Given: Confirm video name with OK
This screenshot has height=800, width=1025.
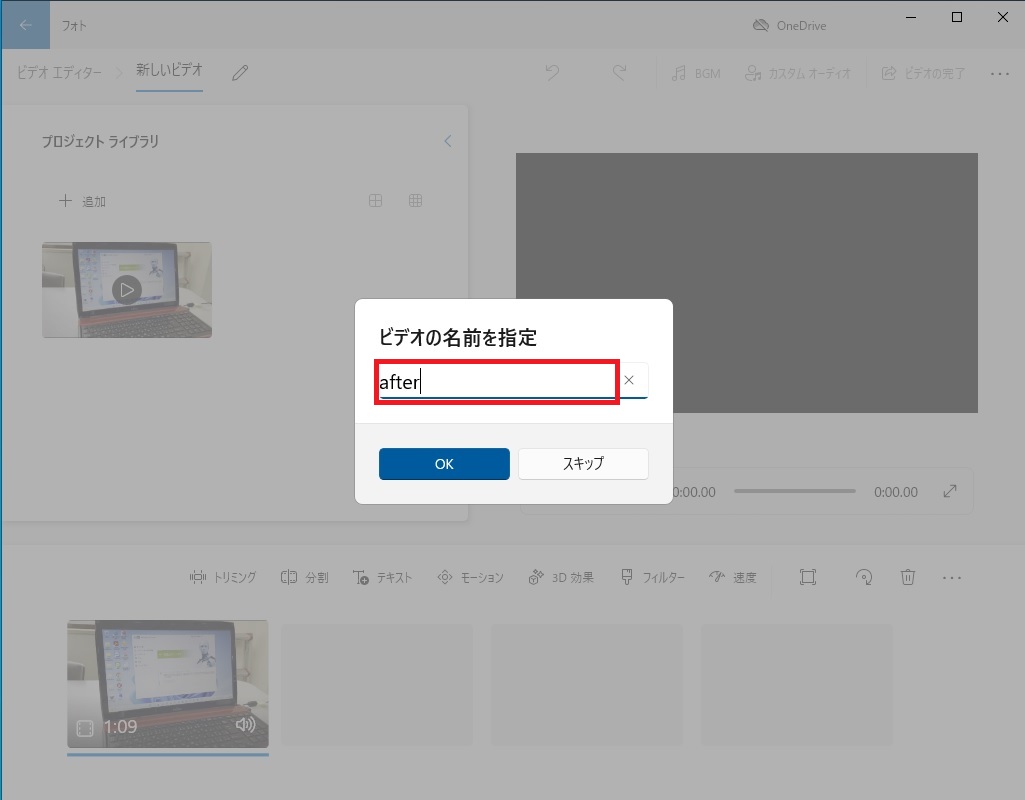Looking at the screenshot, I should [444, 464].
